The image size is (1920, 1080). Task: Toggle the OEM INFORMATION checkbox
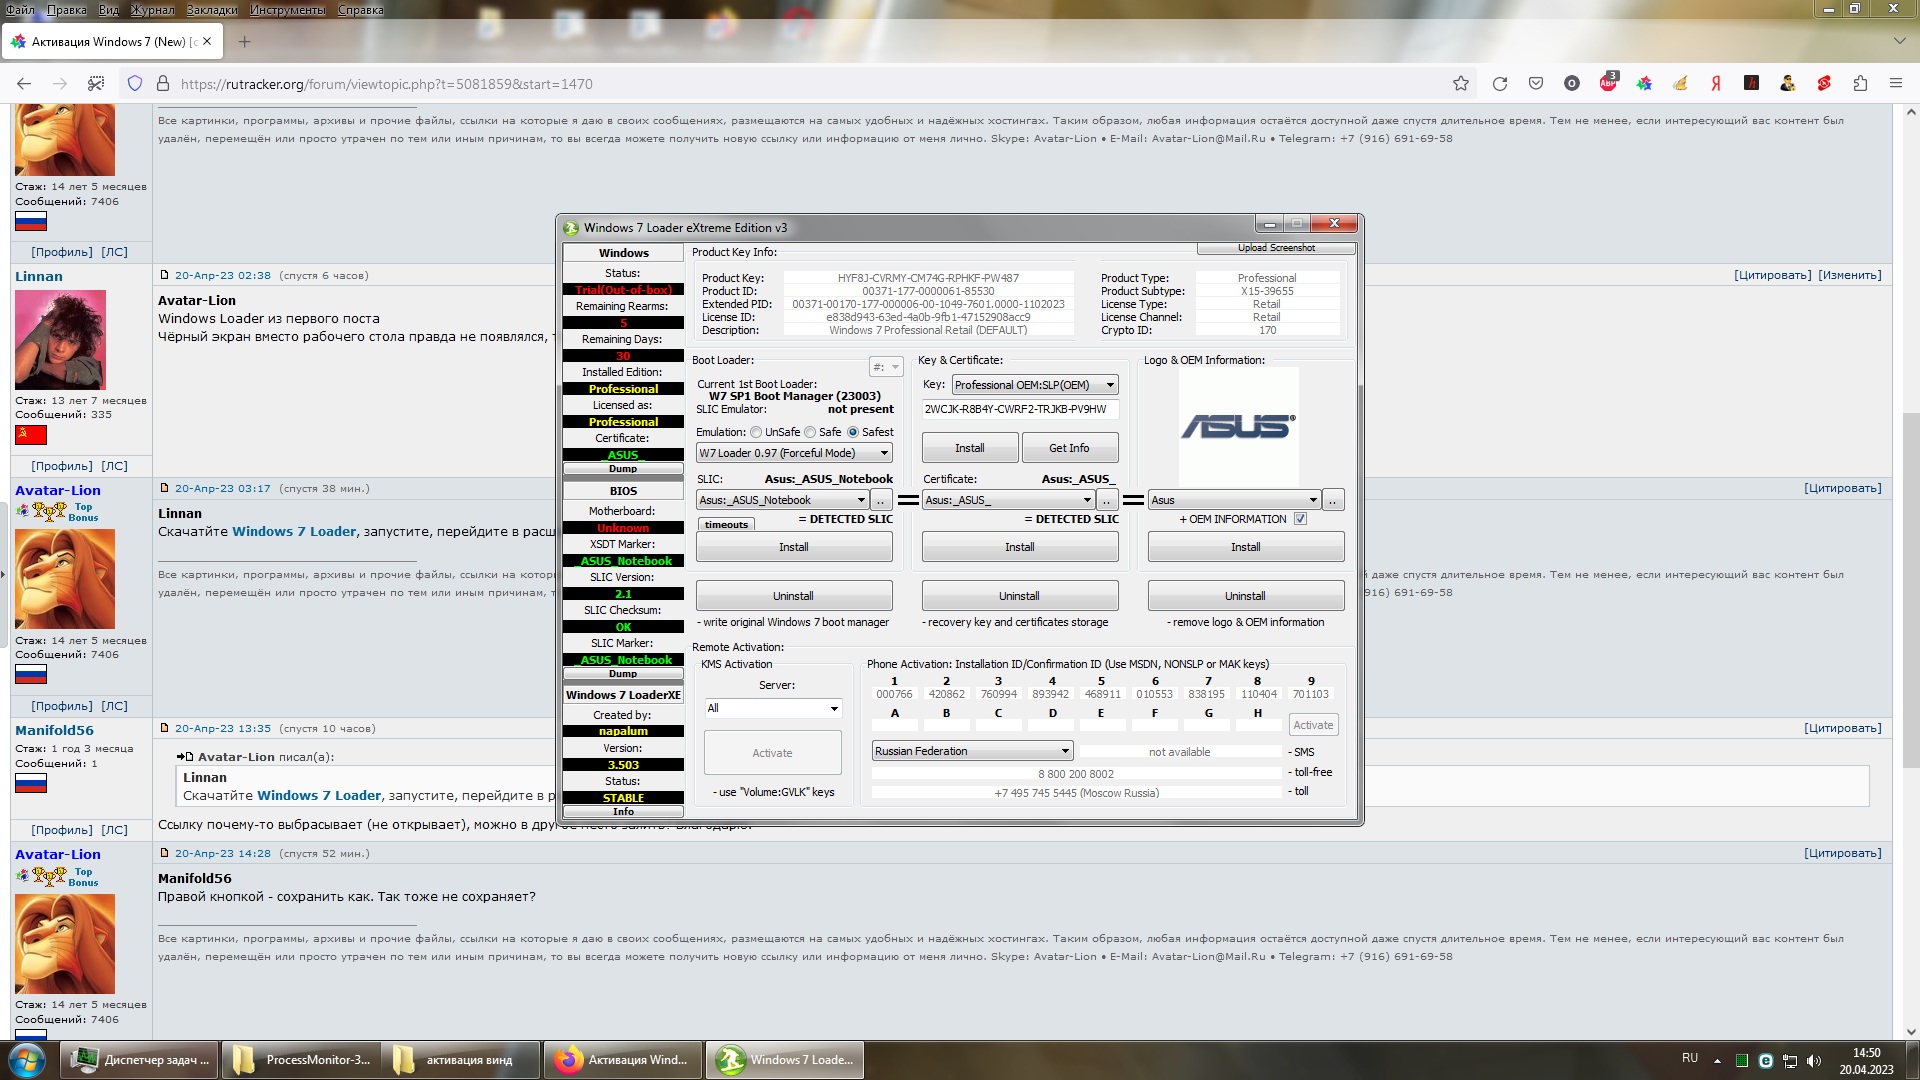(1300, 519)
